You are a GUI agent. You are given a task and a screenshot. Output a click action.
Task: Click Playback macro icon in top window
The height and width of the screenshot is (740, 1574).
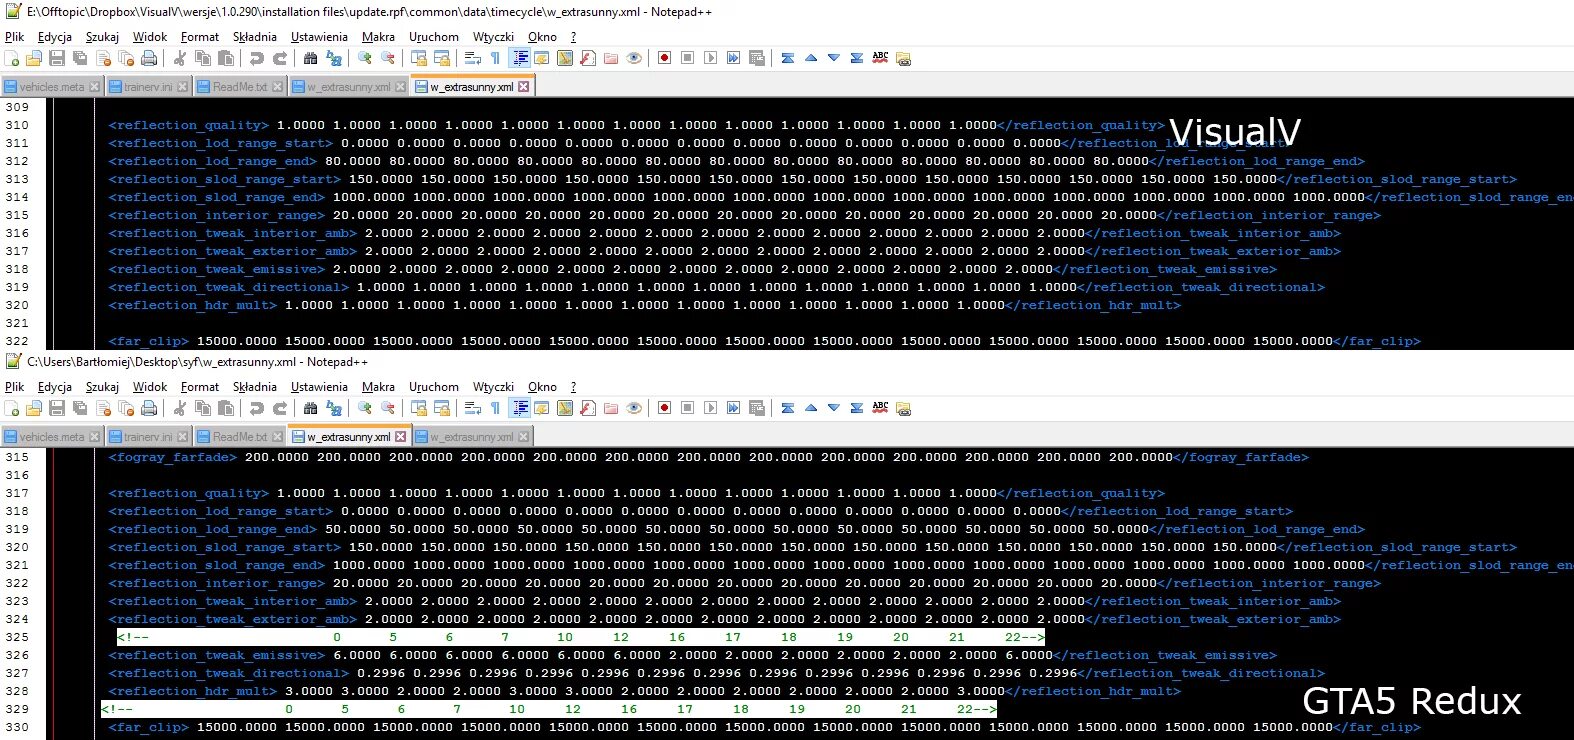(x=710, y=58)
